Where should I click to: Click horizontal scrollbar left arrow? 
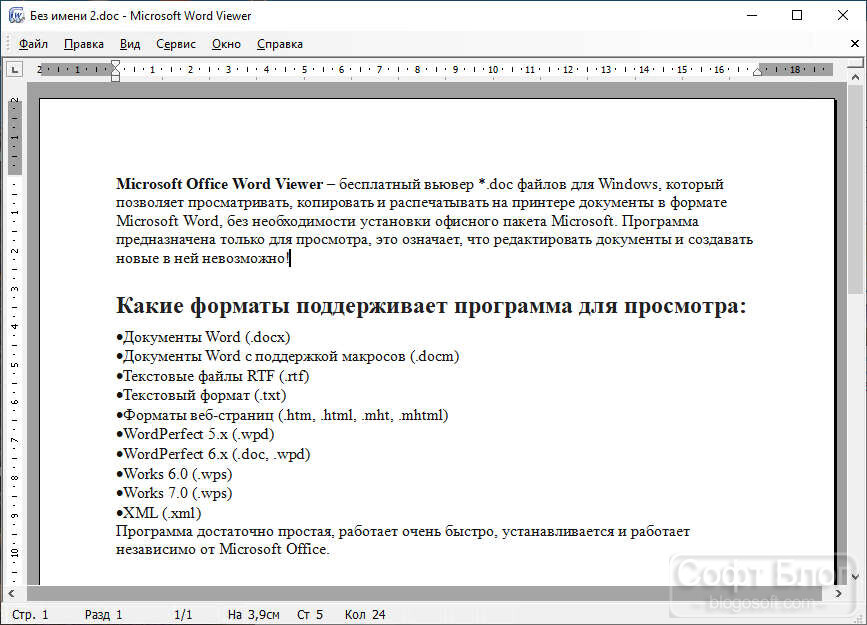(x=11, y=593)
